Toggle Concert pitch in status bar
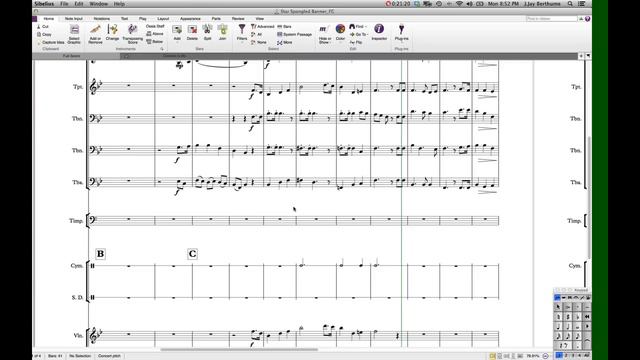Image resolution: width=640 pixels, height=360 pixels. coord(109,356)
